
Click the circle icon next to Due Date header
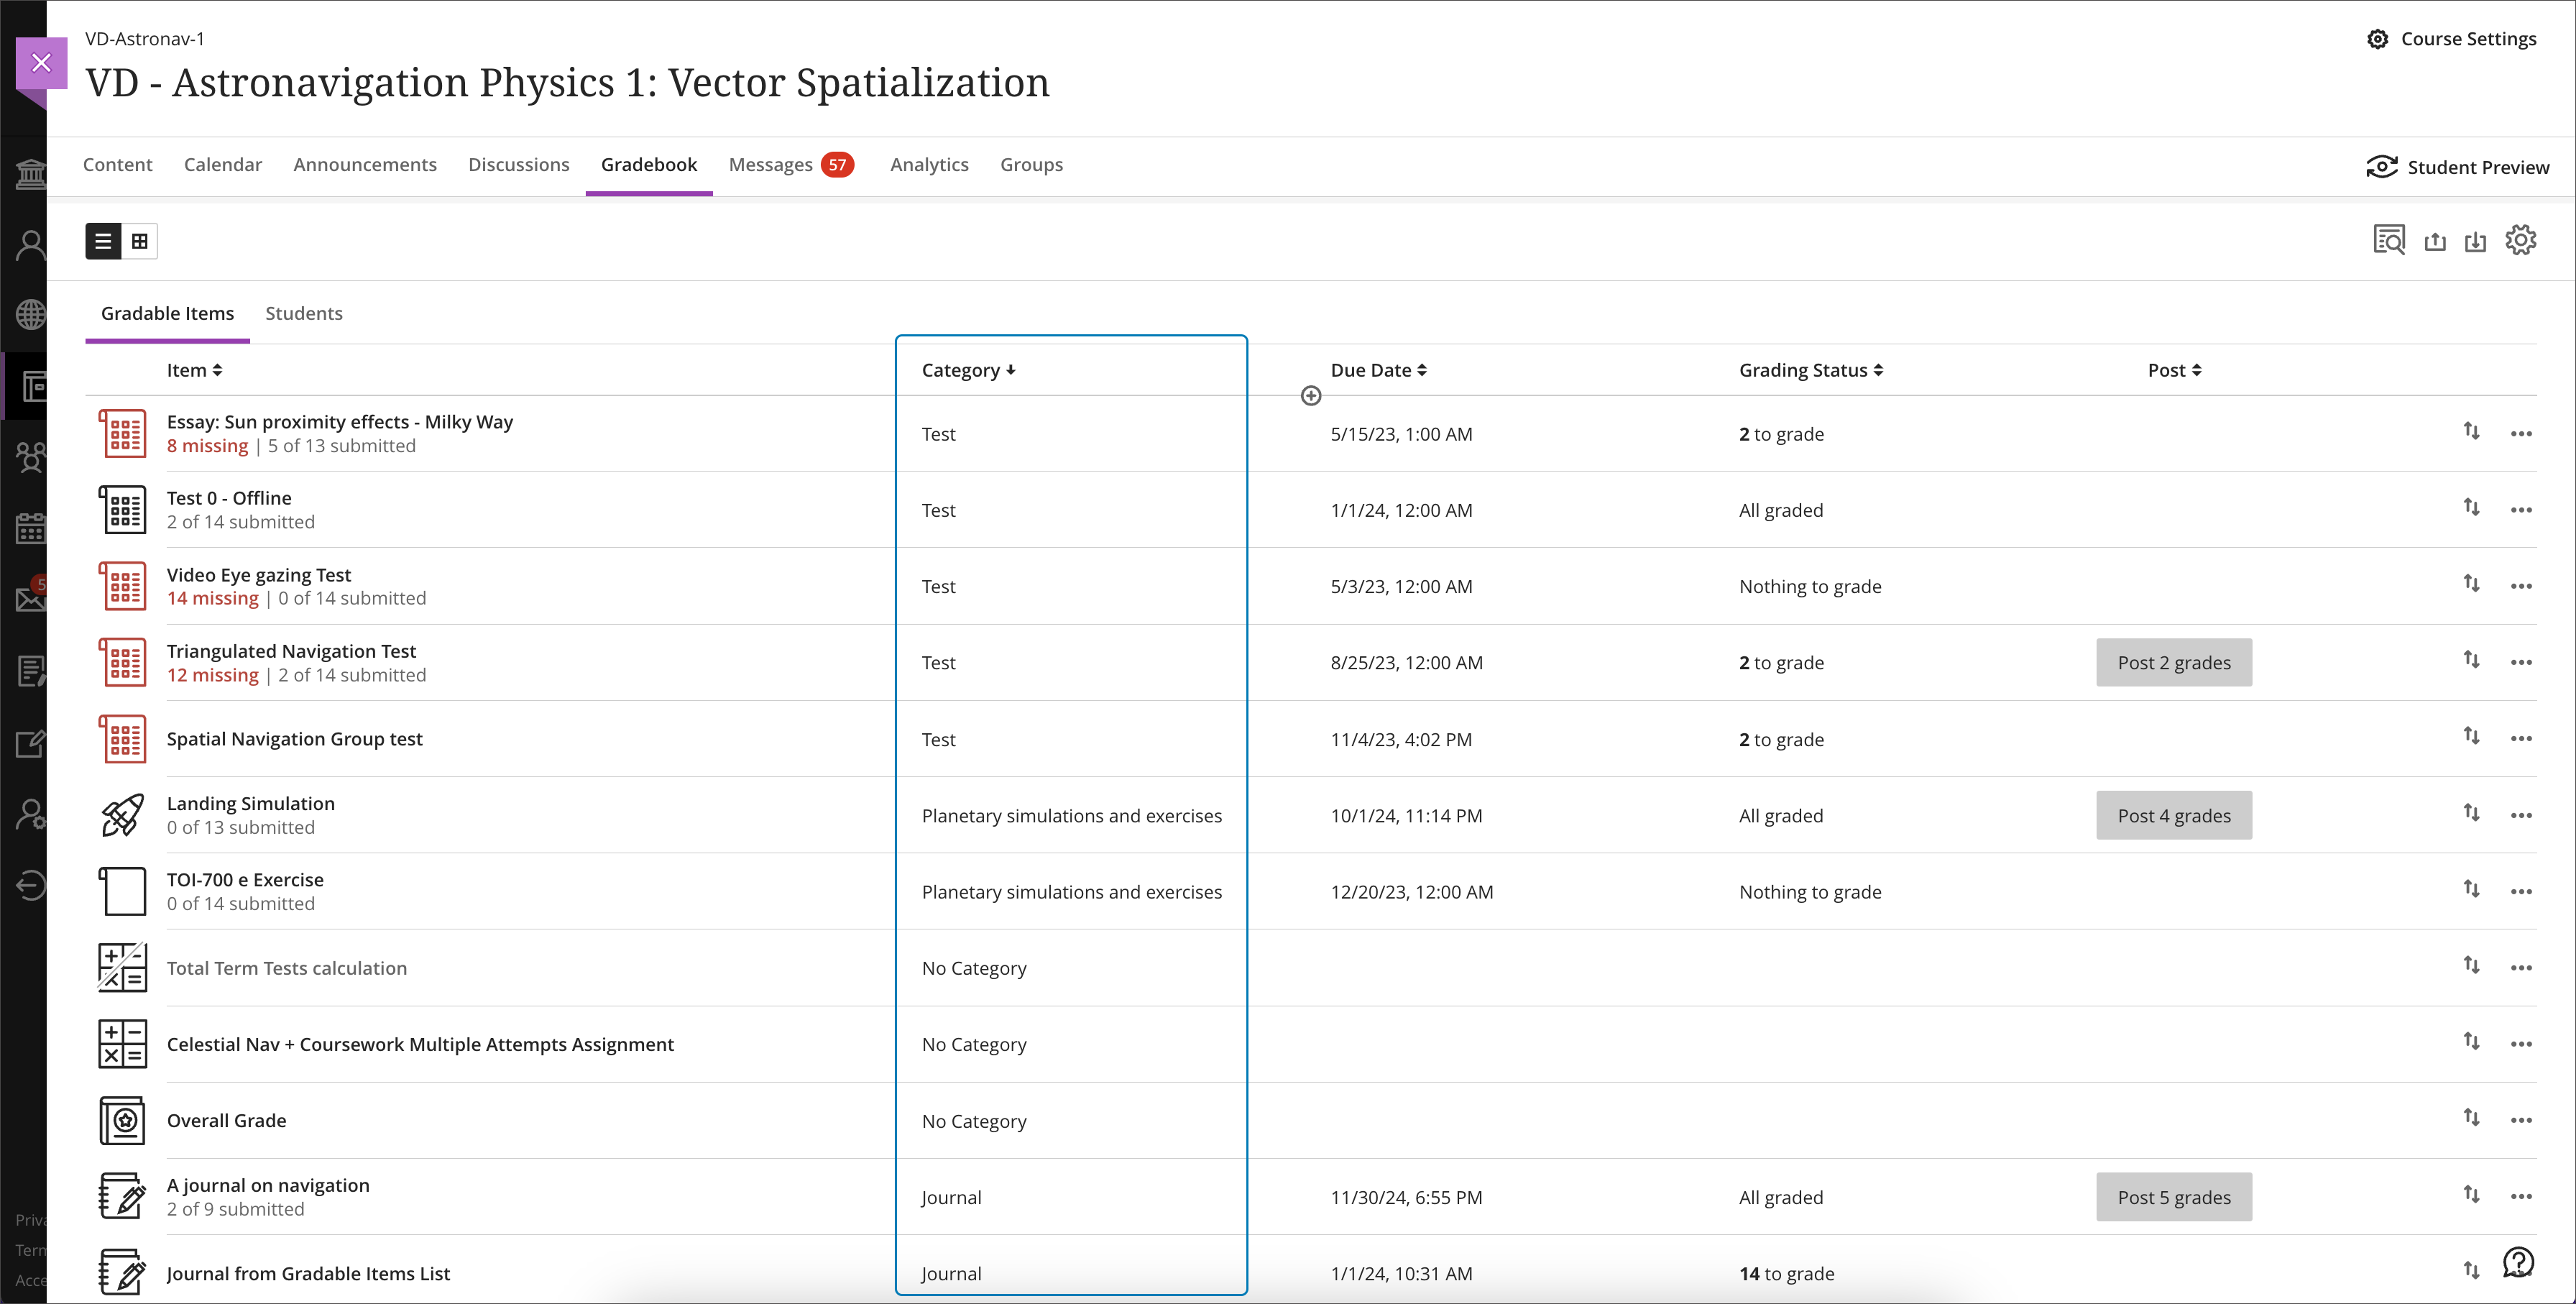pos(1310,396)
